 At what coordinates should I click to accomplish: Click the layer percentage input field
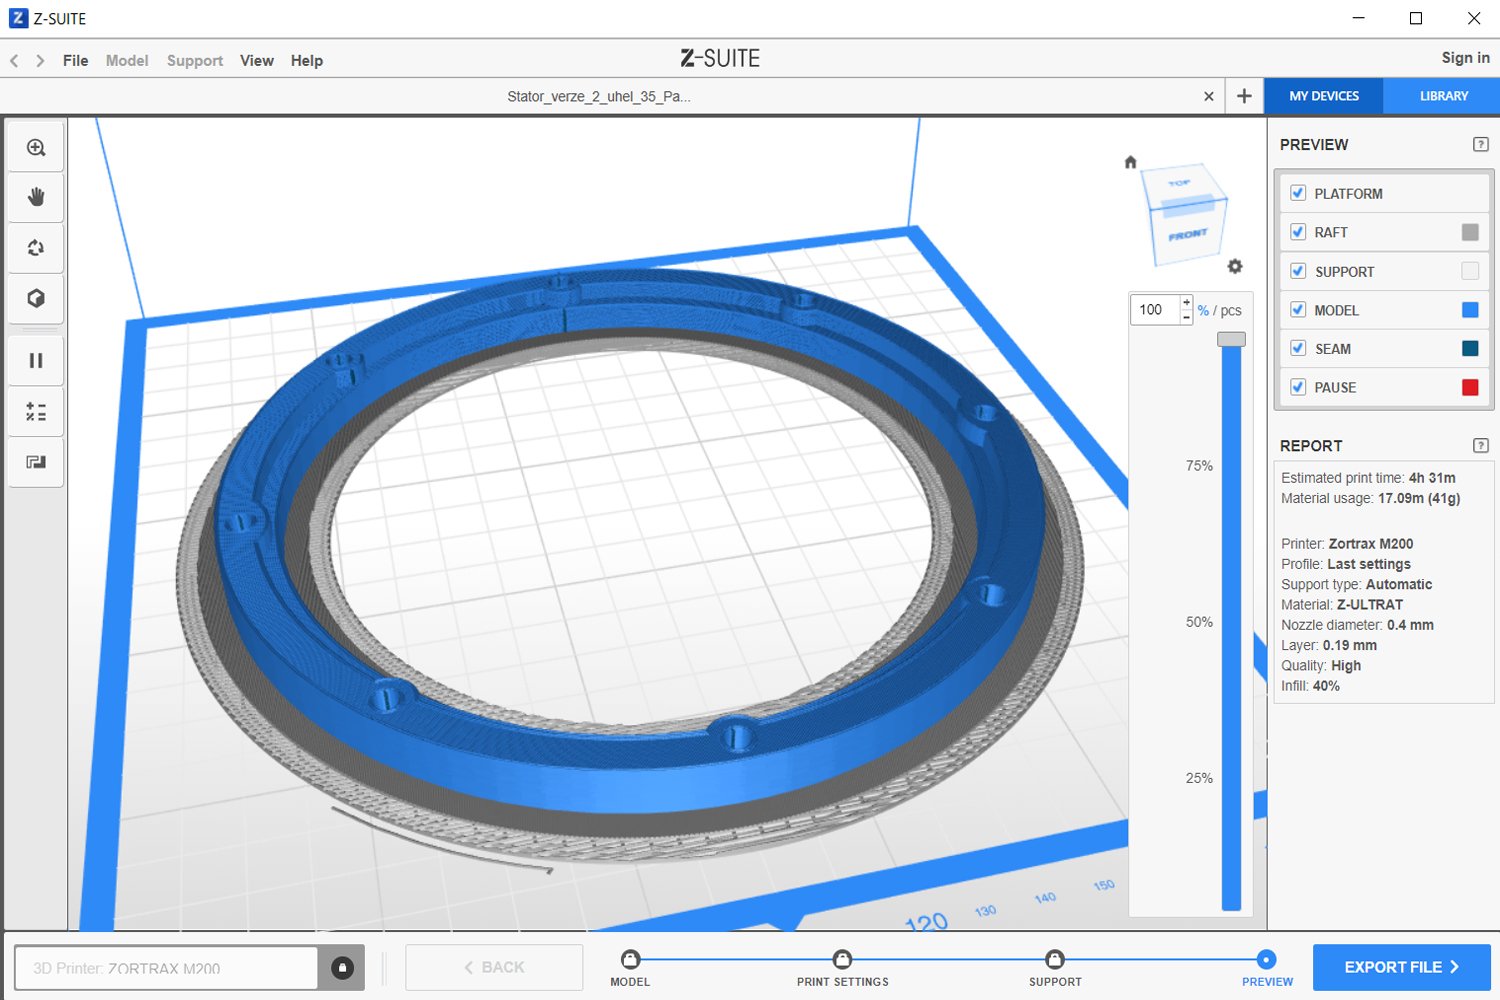tap(1155, 310)
